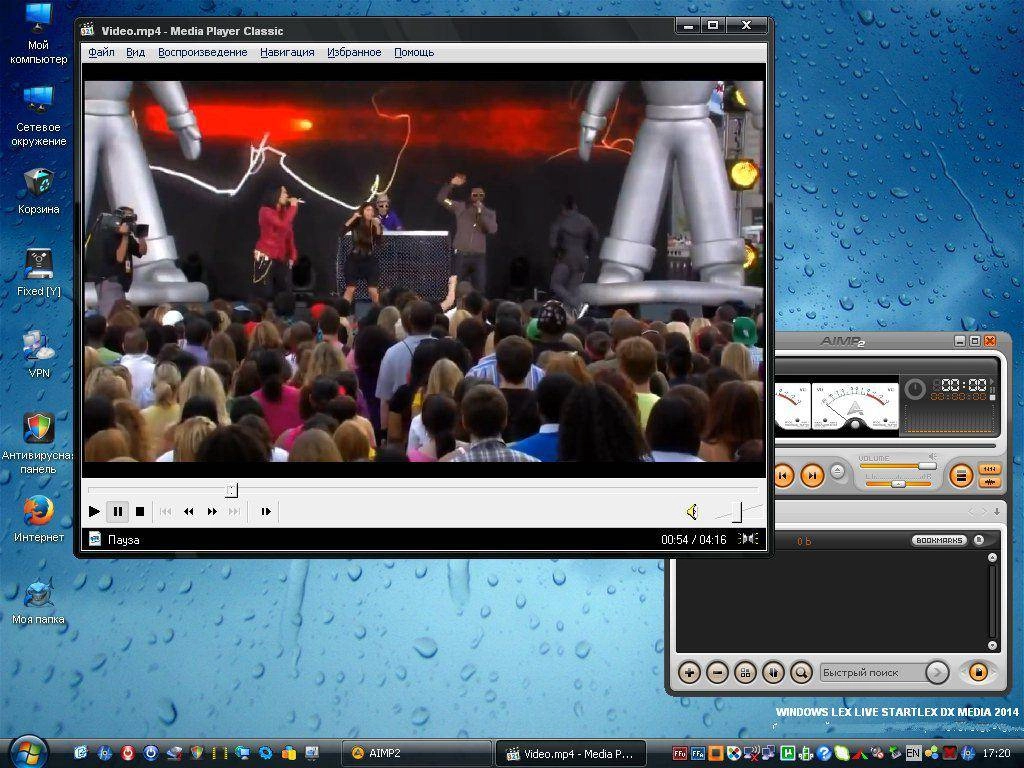Click the stereo audio indicator in status bar
The height and width of the screenshot is (768, 1024).
pyautogui.click(x=748, y=539)
